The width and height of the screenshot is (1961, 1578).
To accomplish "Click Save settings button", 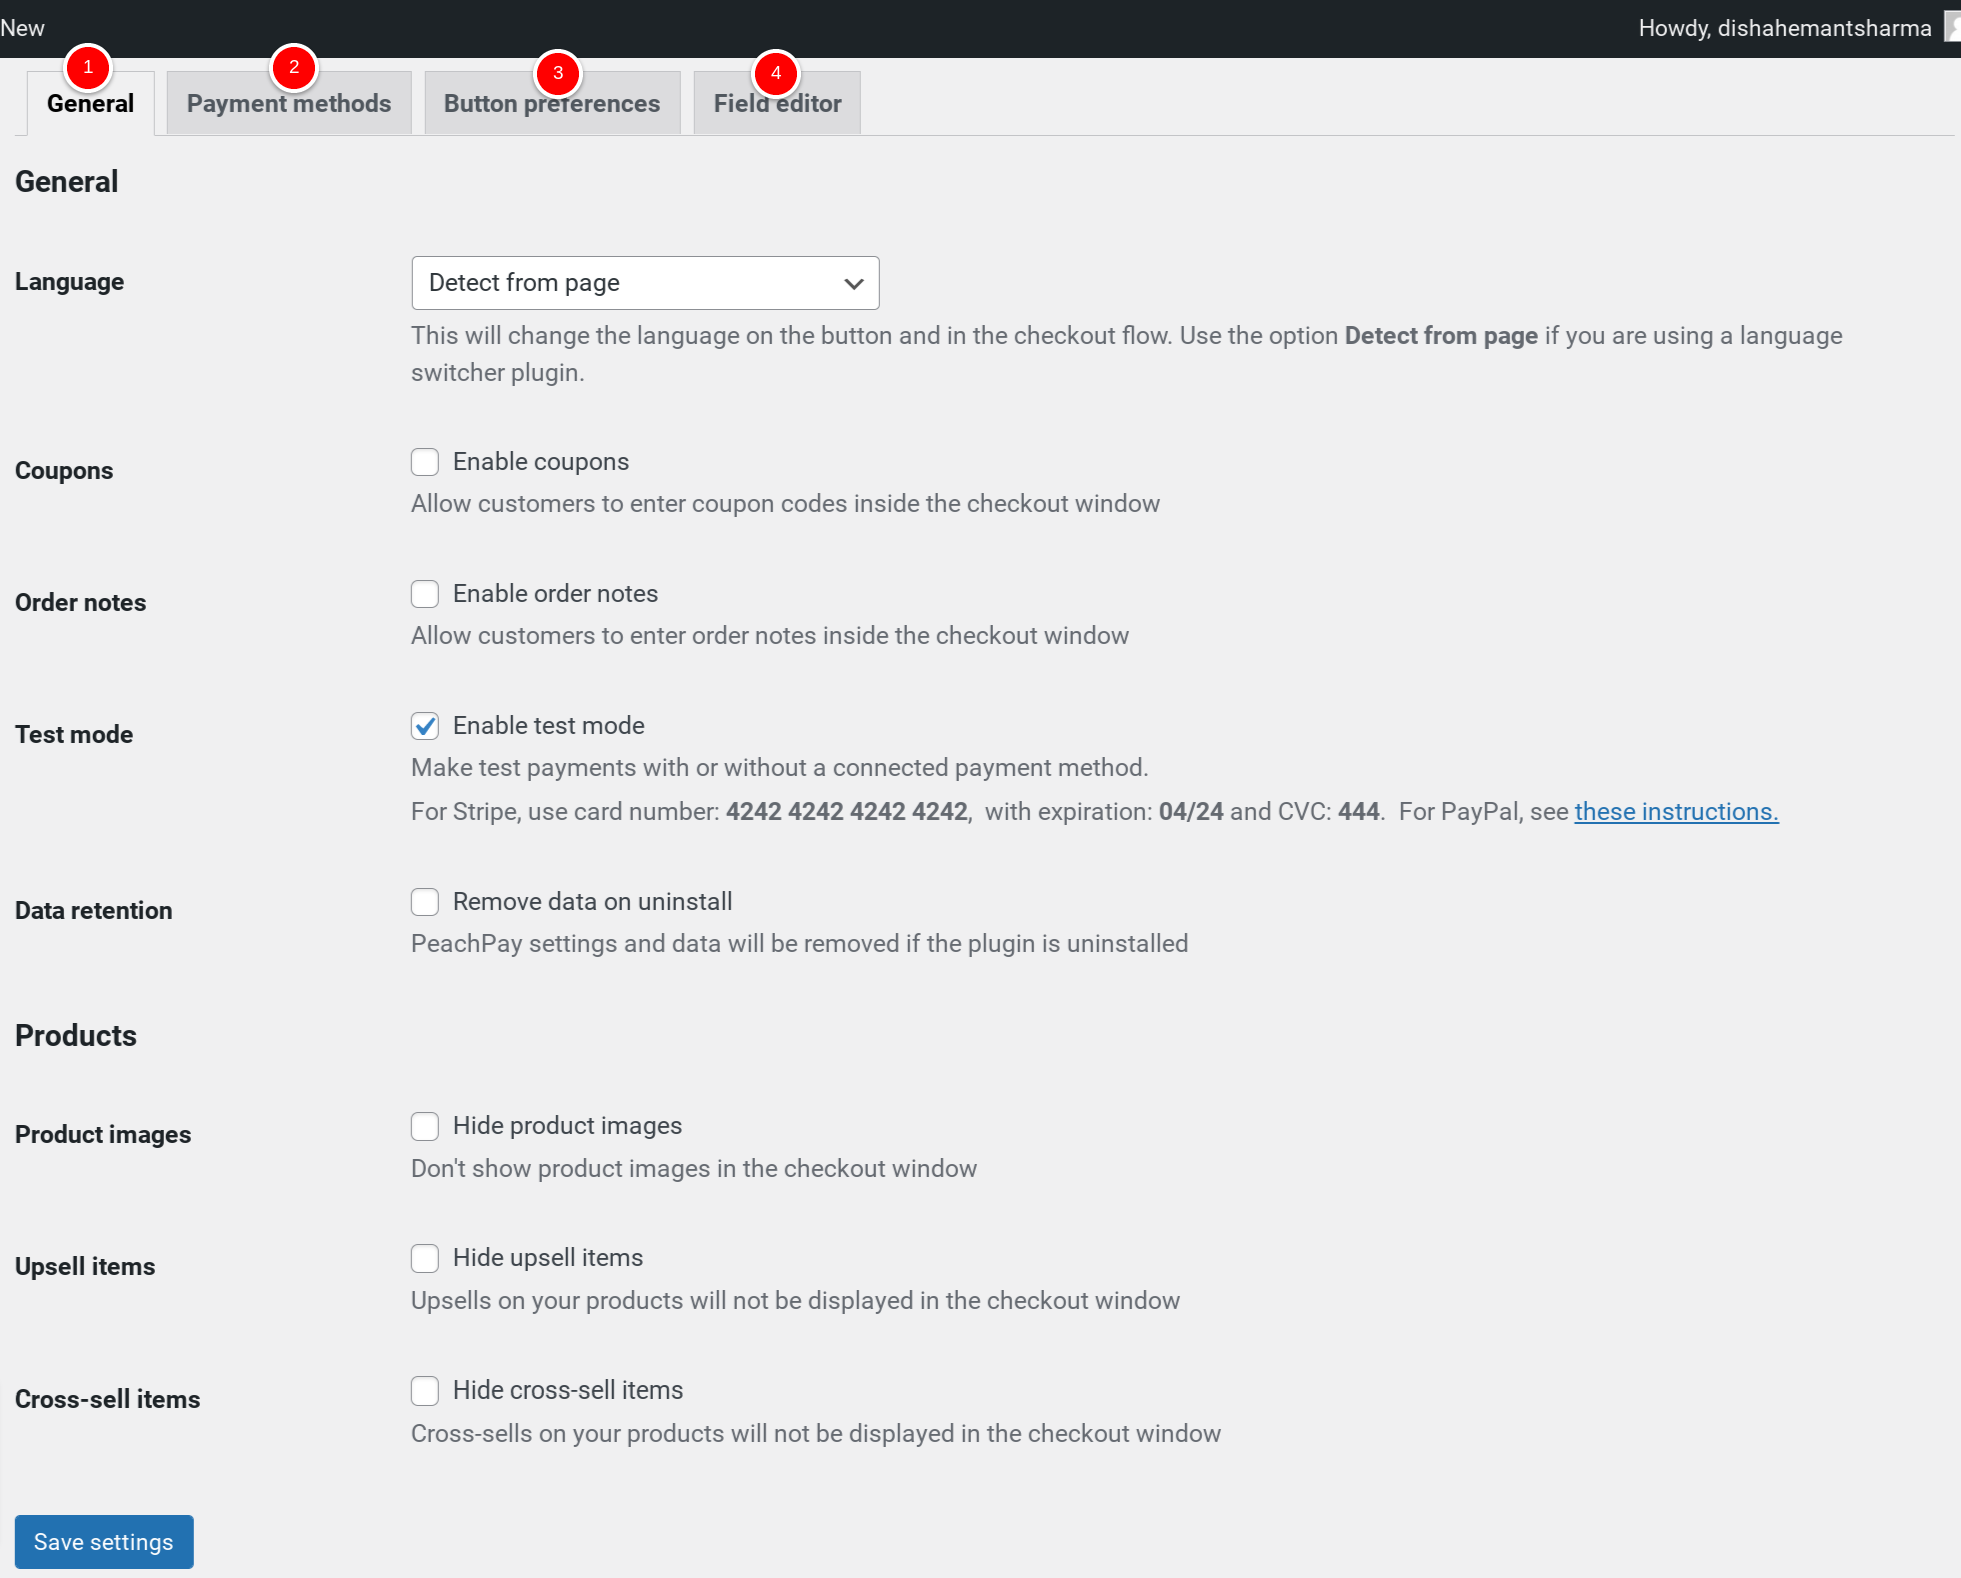I will 103,1541.
